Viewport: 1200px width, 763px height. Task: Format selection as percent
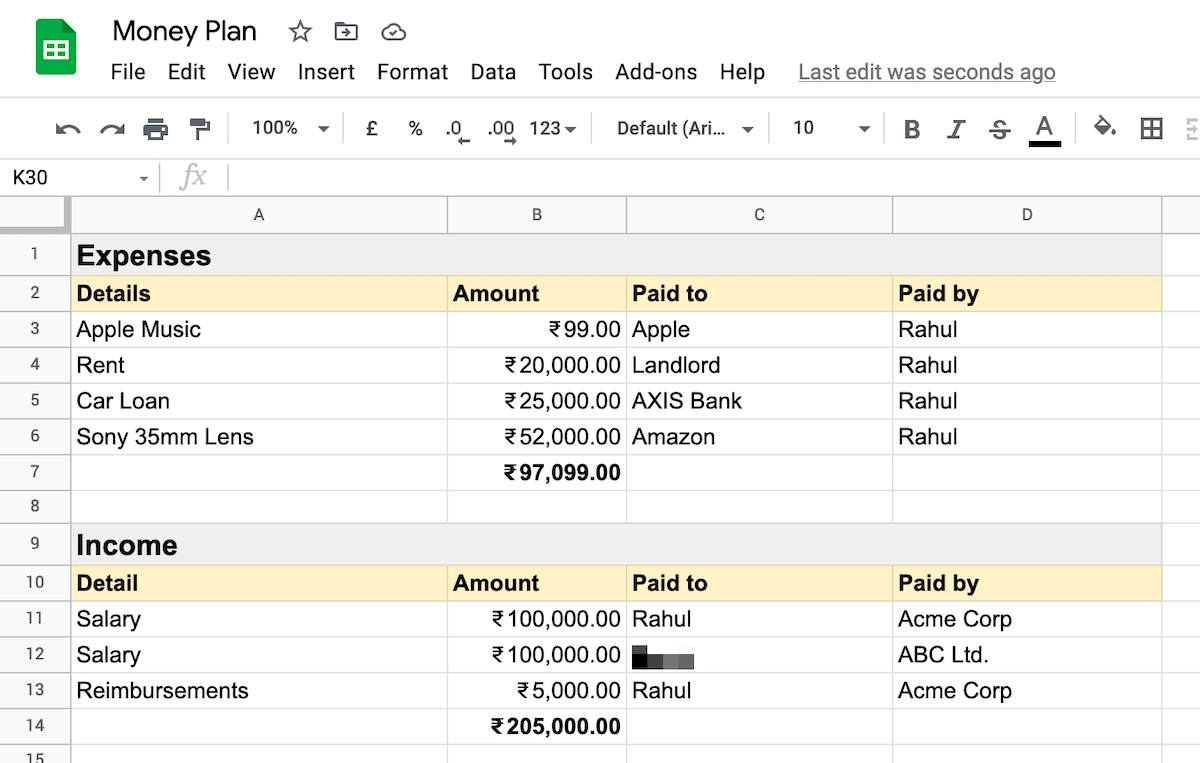pyautogui.click(x=415, y=129)
